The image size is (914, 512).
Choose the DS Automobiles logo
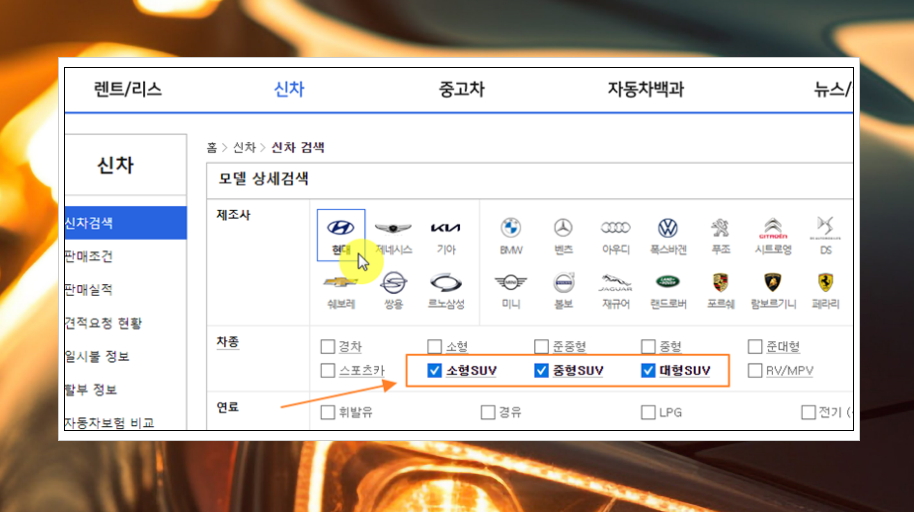coord(825,227)
